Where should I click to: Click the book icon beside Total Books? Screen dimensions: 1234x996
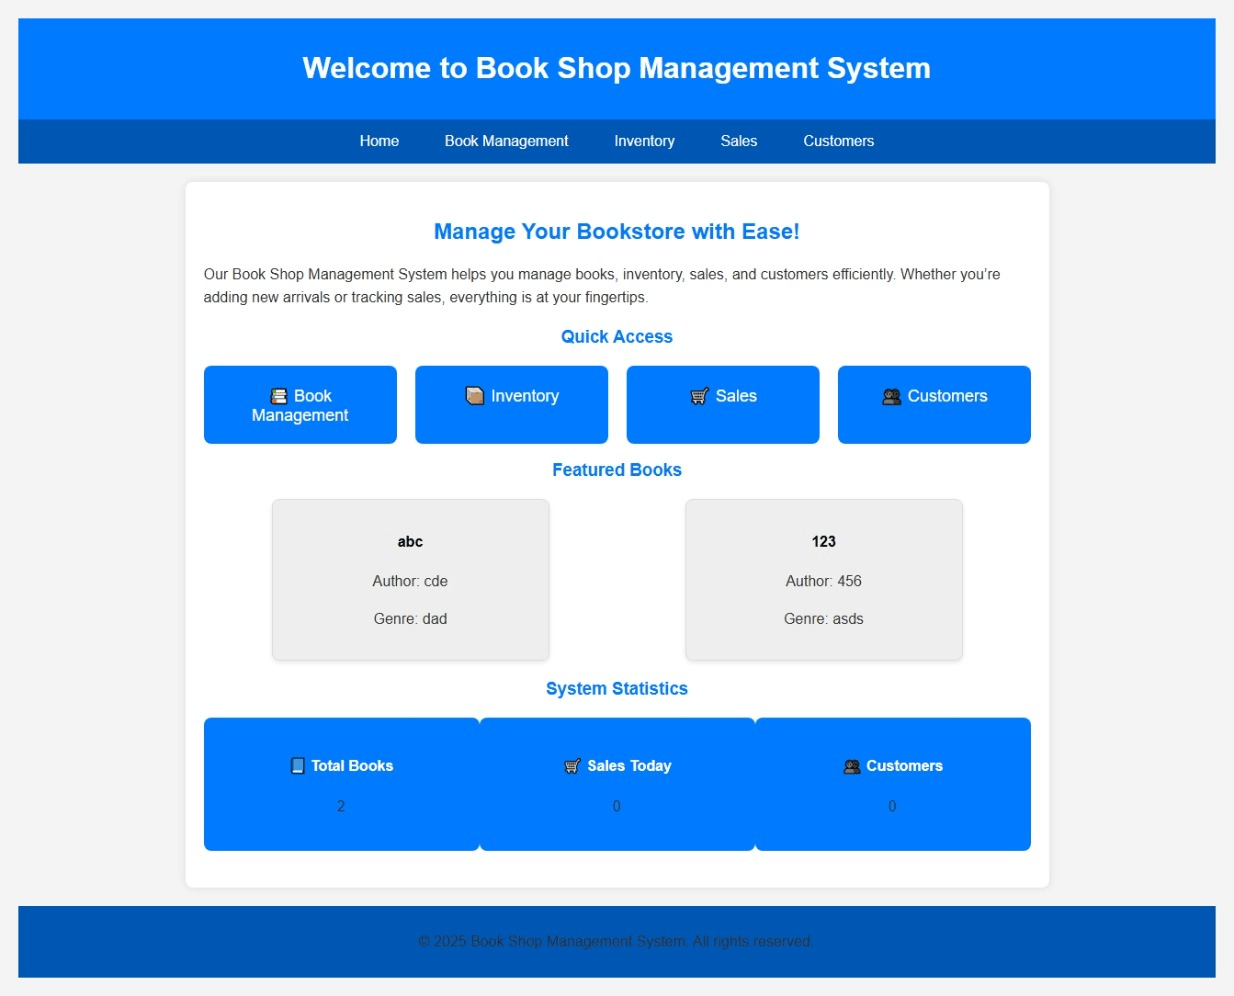click(x=297, y=766)
